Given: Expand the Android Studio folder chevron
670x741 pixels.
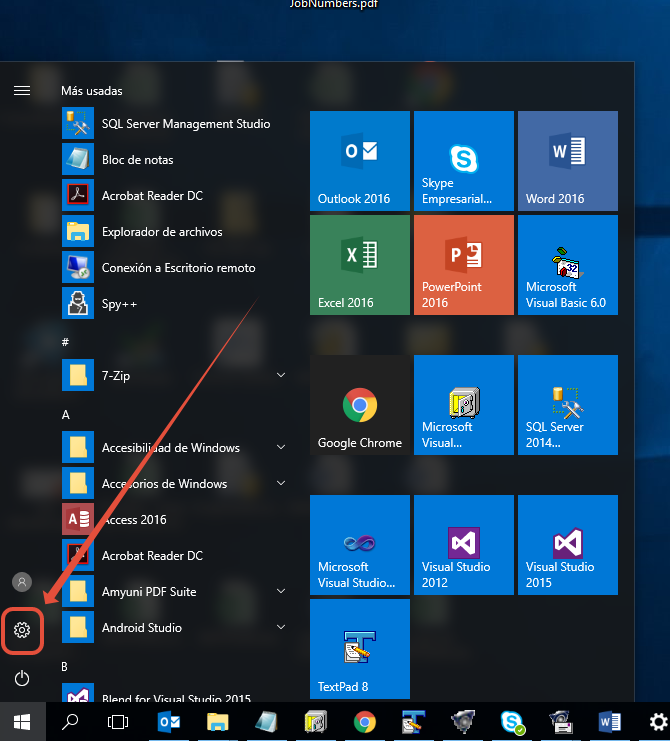Looking at the screenshot, I should 281,627.
